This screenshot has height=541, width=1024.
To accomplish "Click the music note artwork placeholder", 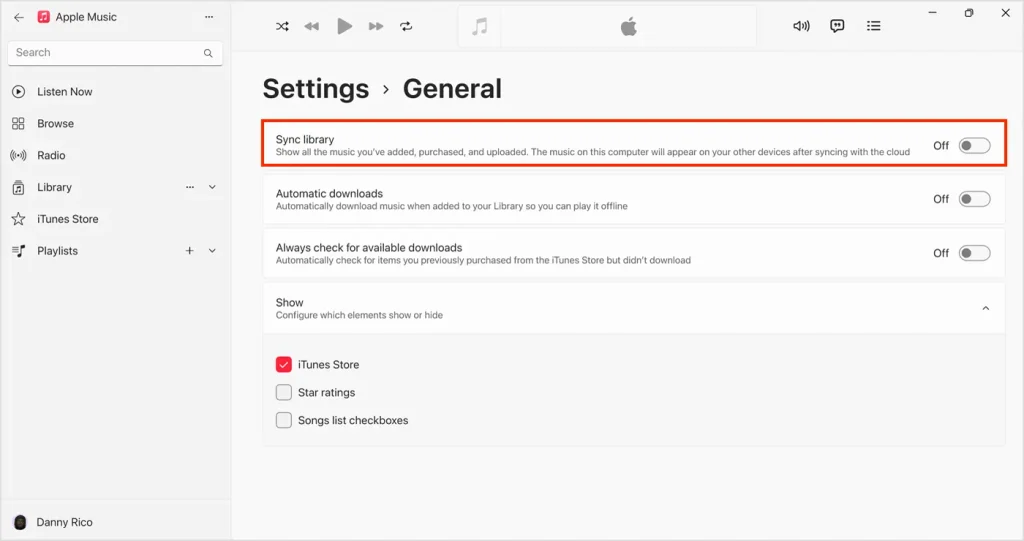I will pos(479,27).
